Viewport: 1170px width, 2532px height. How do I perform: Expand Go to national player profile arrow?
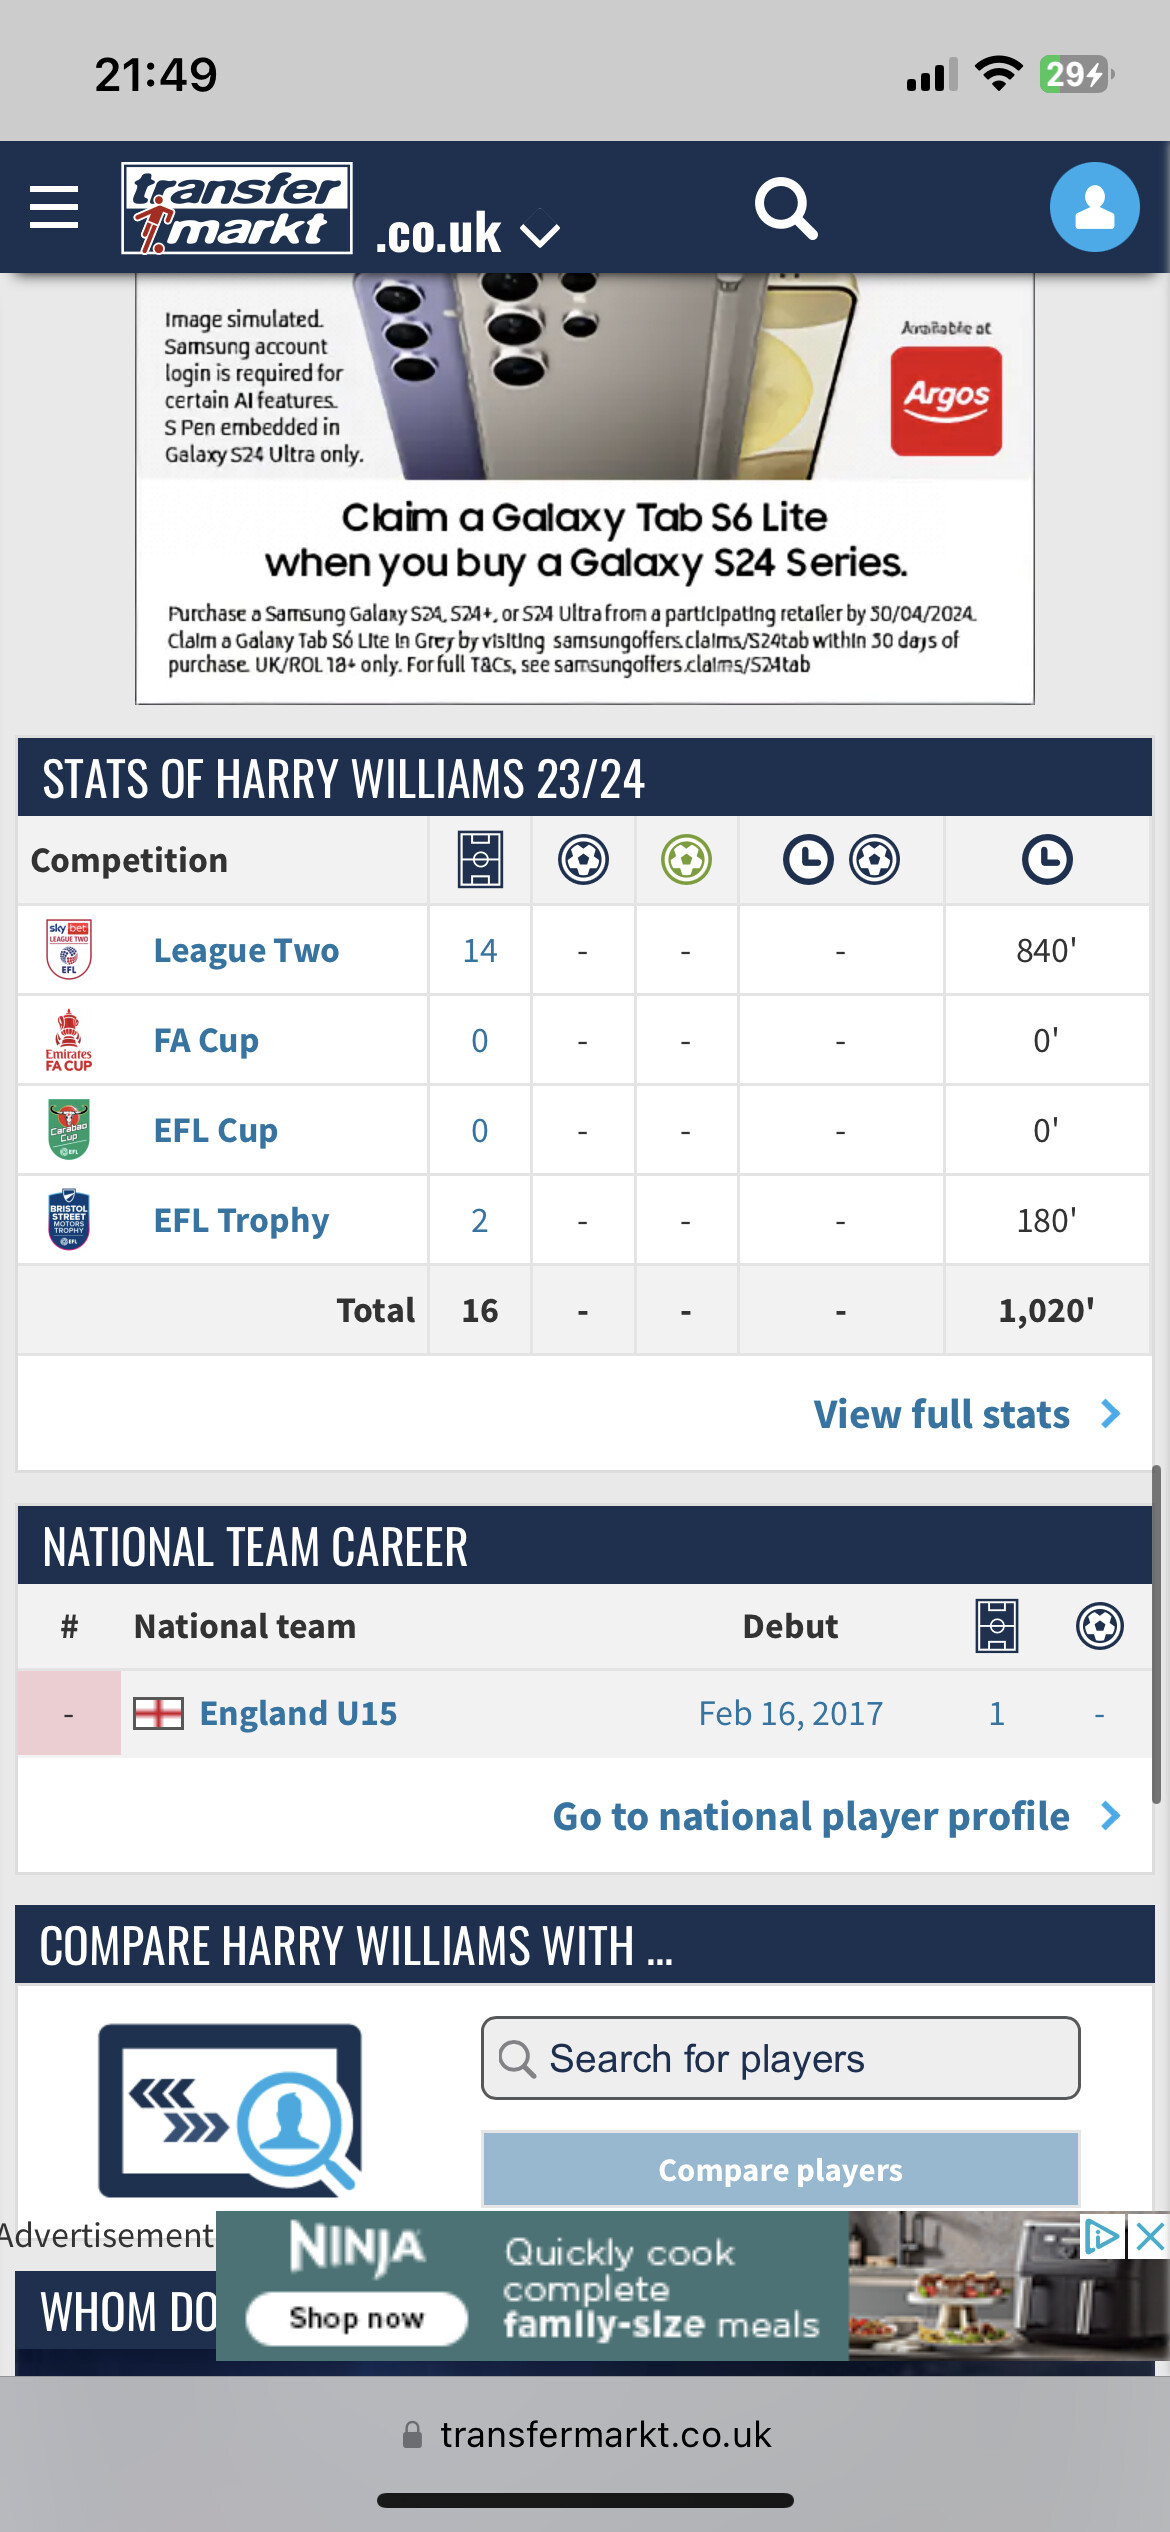[1110, 1816]
